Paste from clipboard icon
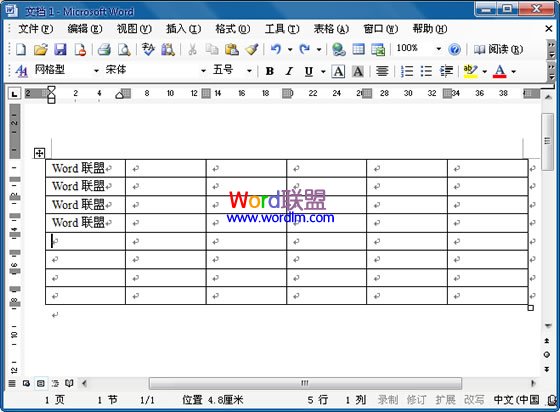The image size is (560, 412). 232,49
